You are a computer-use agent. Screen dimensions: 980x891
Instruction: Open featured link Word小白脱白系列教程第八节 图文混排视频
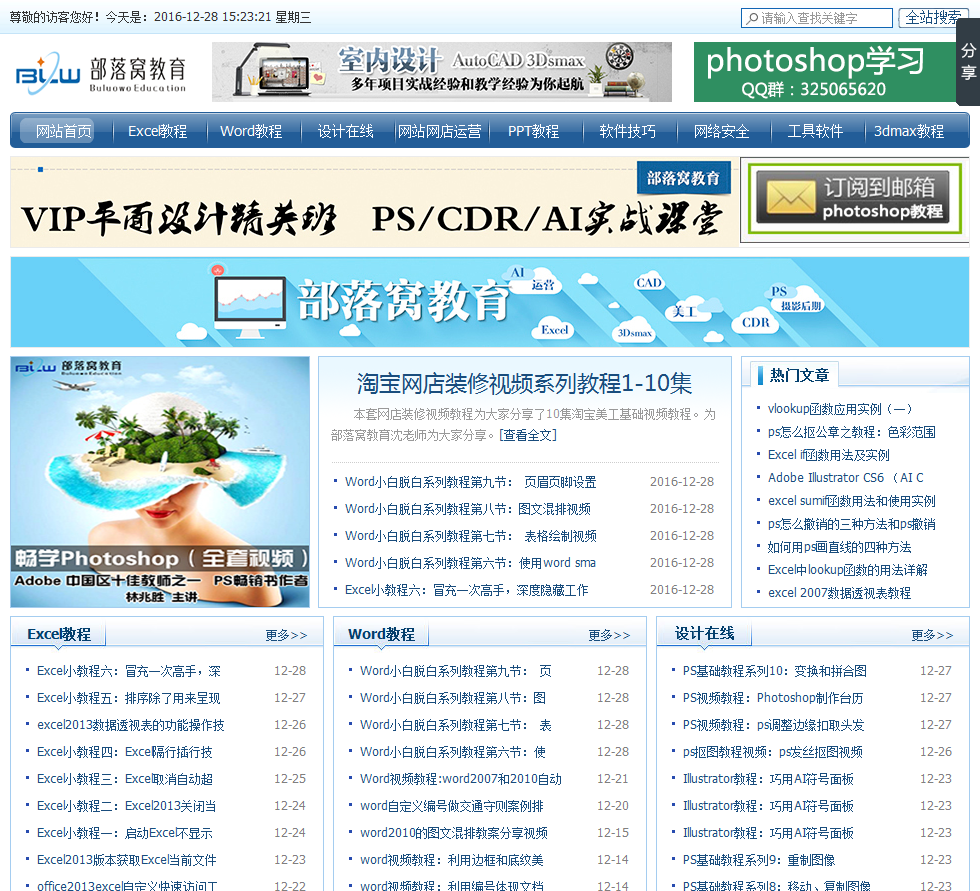(x=468, y=509)
